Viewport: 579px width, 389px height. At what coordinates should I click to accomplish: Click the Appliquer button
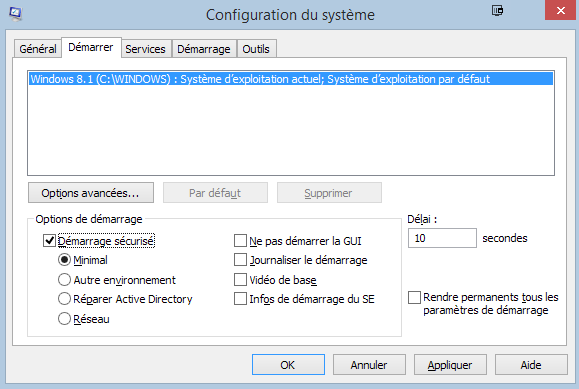click(x=450, y=365)
